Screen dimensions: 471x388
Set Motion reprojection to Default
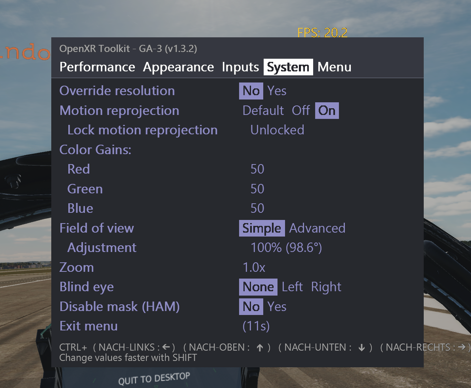tap(263, 110)
